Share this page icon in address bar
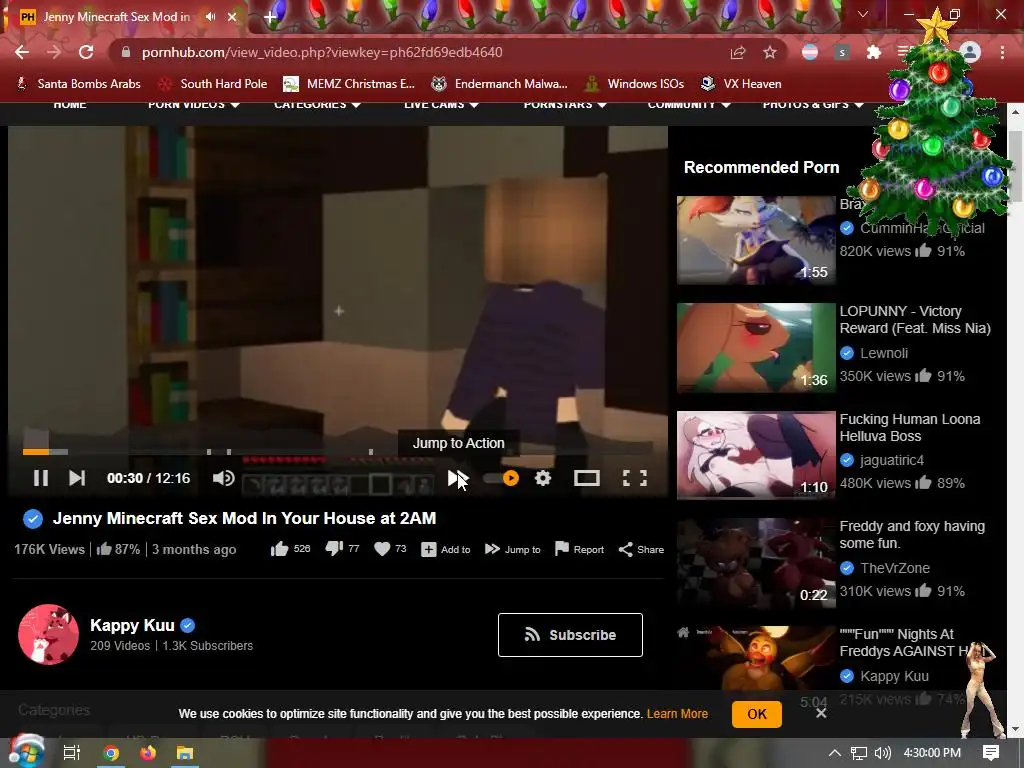Image resolution: width=1024 pixels, height=768 pixels. coord(738,52)
